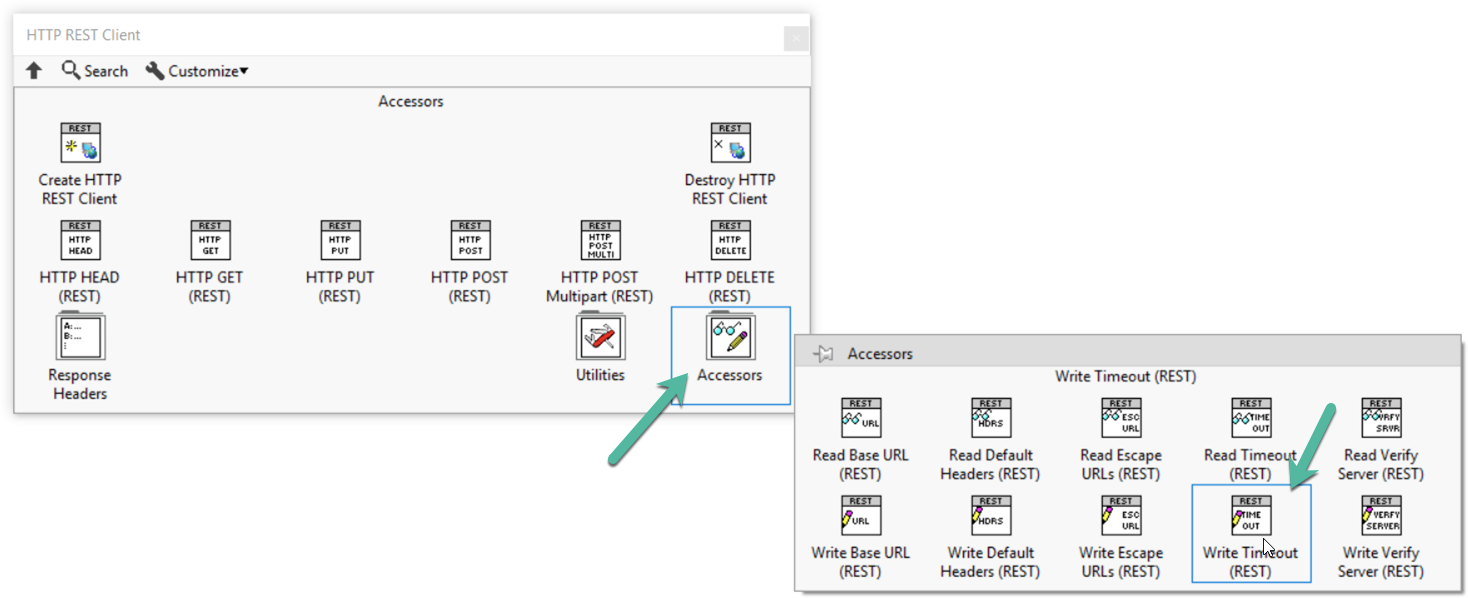Click the "Read Verify Server (REST)" label
Screen dimensions: 1468x598
(x=1381, y=464)
